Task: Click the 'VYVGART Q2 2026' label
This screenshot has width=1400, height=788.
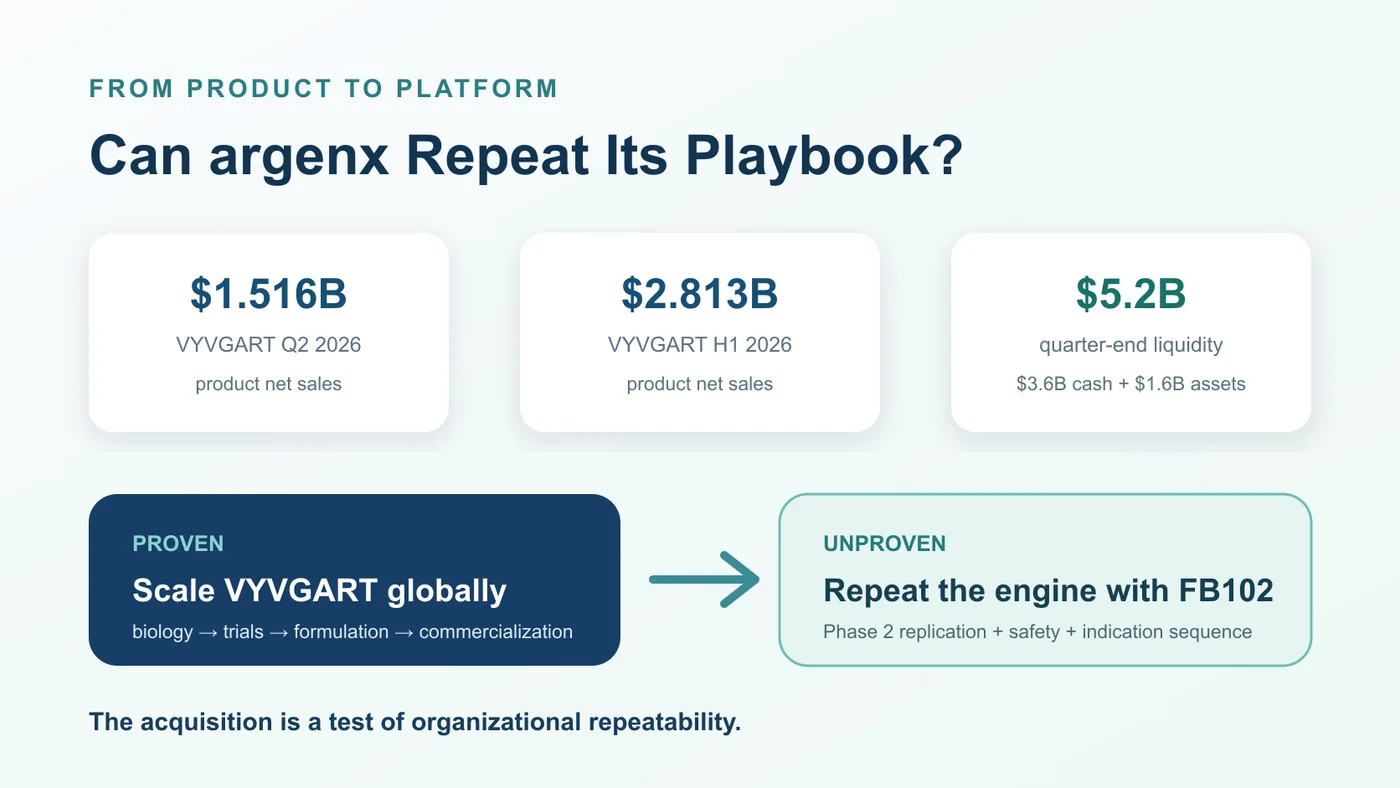Action: pos(269,345)
